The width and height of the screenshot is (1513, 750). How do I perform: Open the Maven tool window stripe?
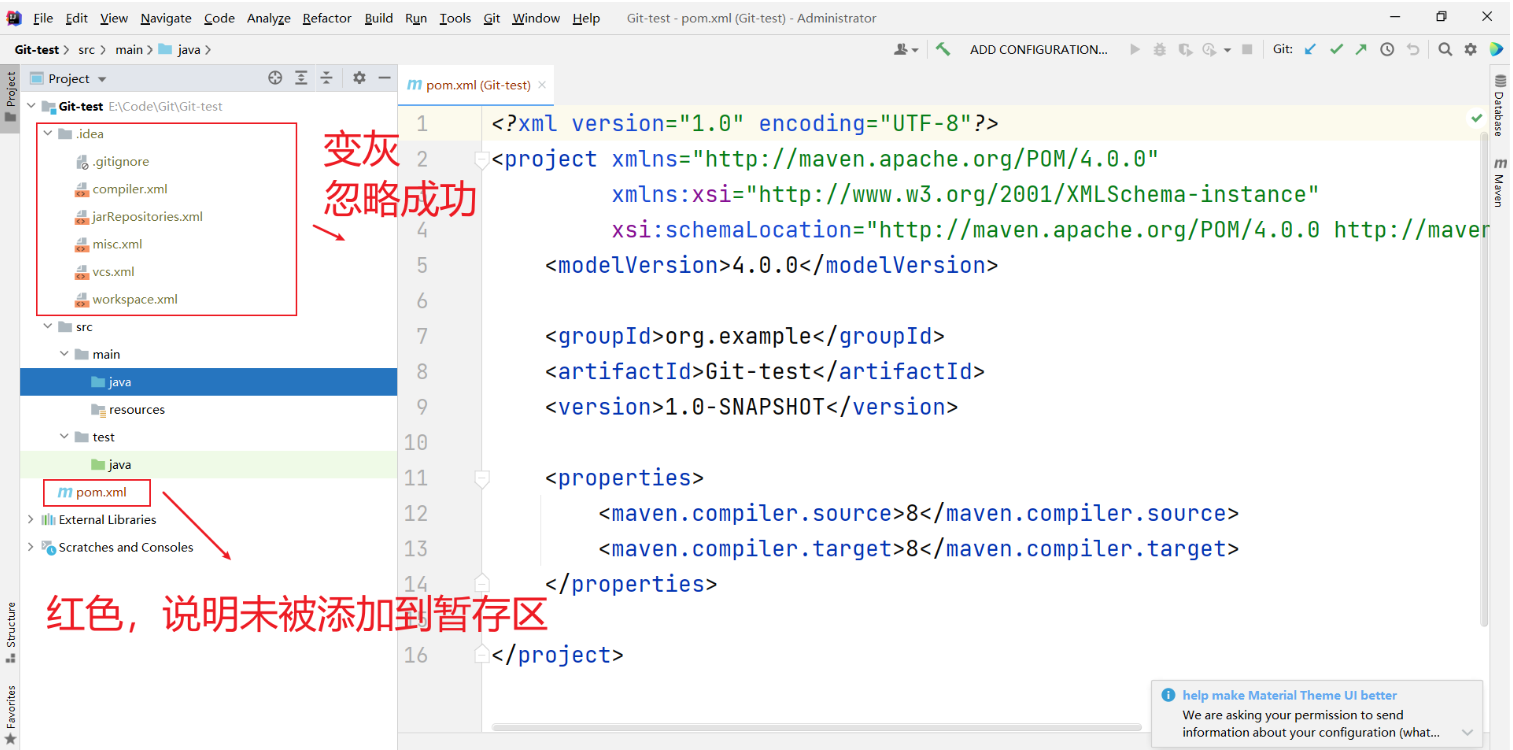point(1500,182)
